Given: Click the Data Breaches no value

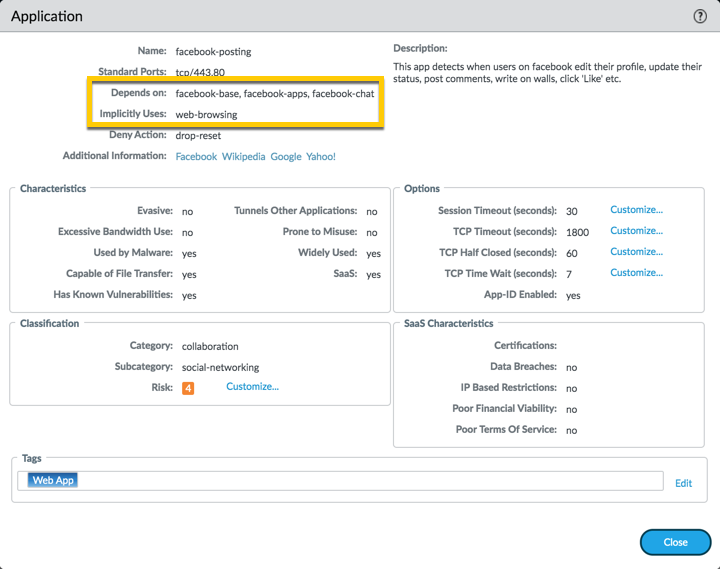Looking at the screenshot, I should (571, 367).
